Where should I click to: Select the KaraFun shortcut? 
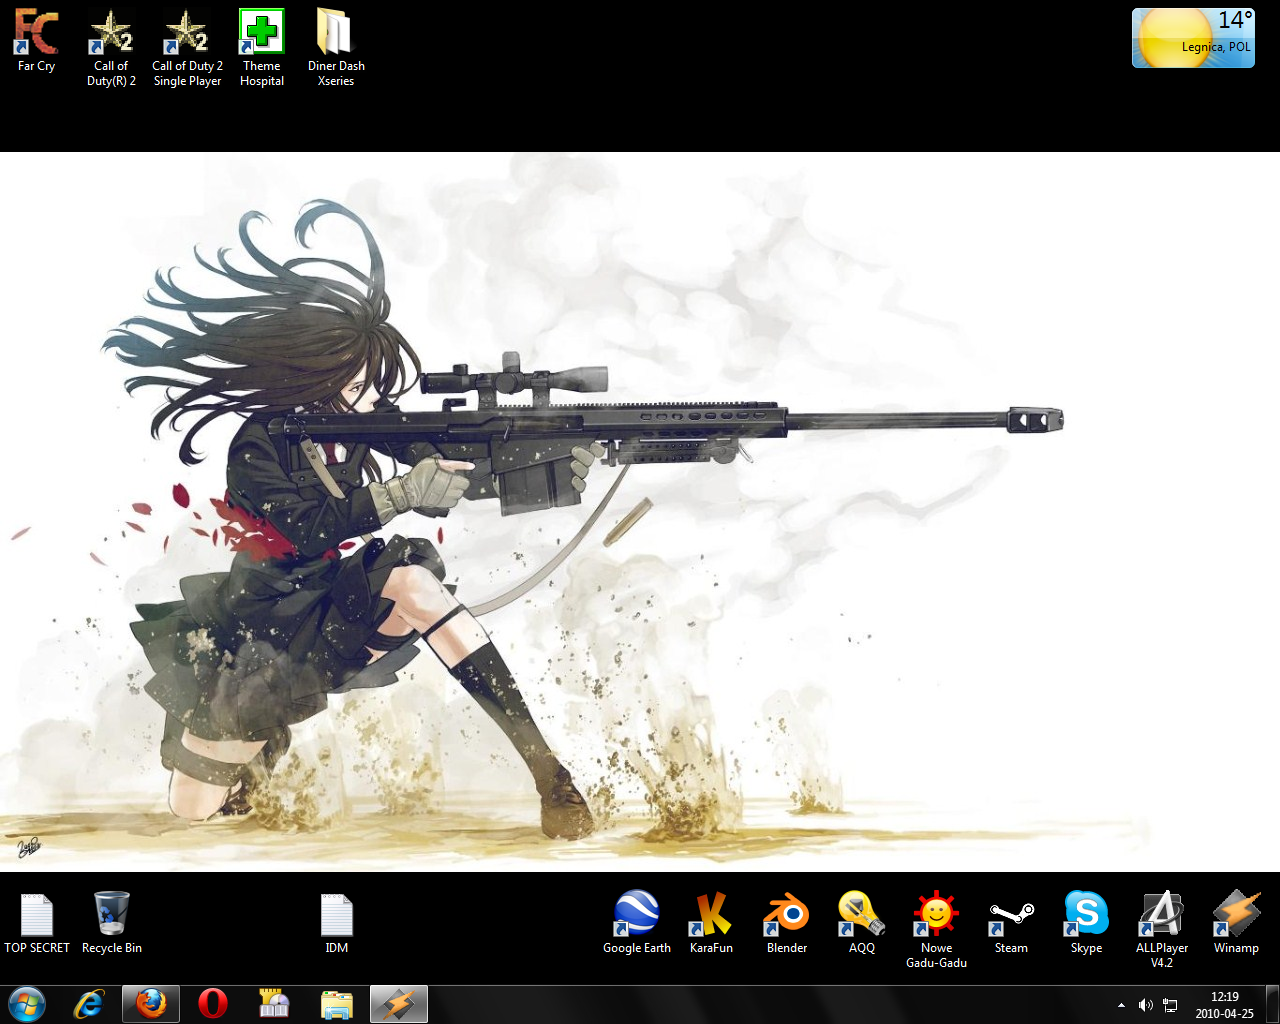click(x=712, y=923)
